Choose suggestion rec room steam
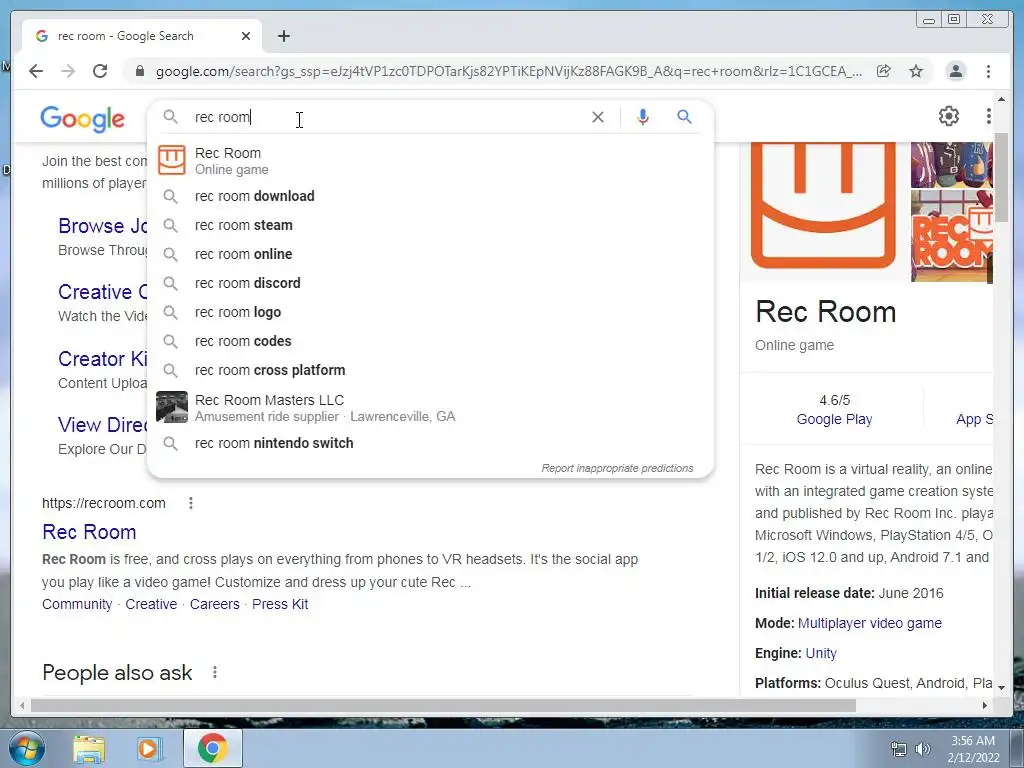 click(430, 225)
